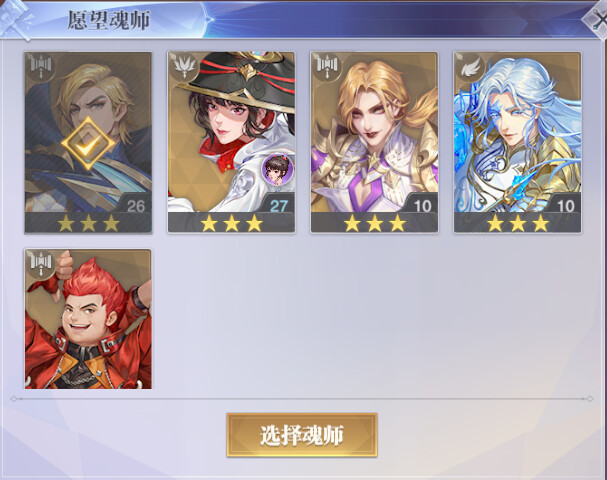607x480 pixels.
Task: Select the red-haired thumbs-down hero card
Action: tap(88, 319)
